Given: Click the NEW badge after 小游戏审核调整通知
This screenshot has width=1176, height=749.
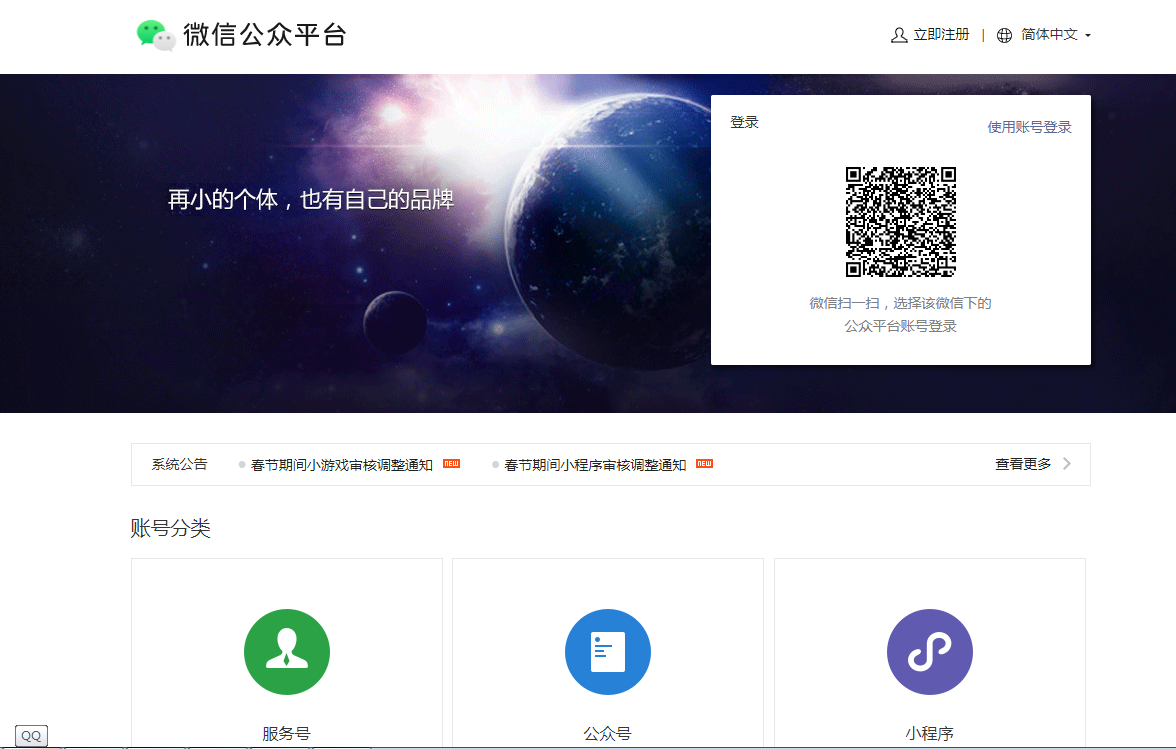Looking at the screenshot, I should (x=451, y=464).
